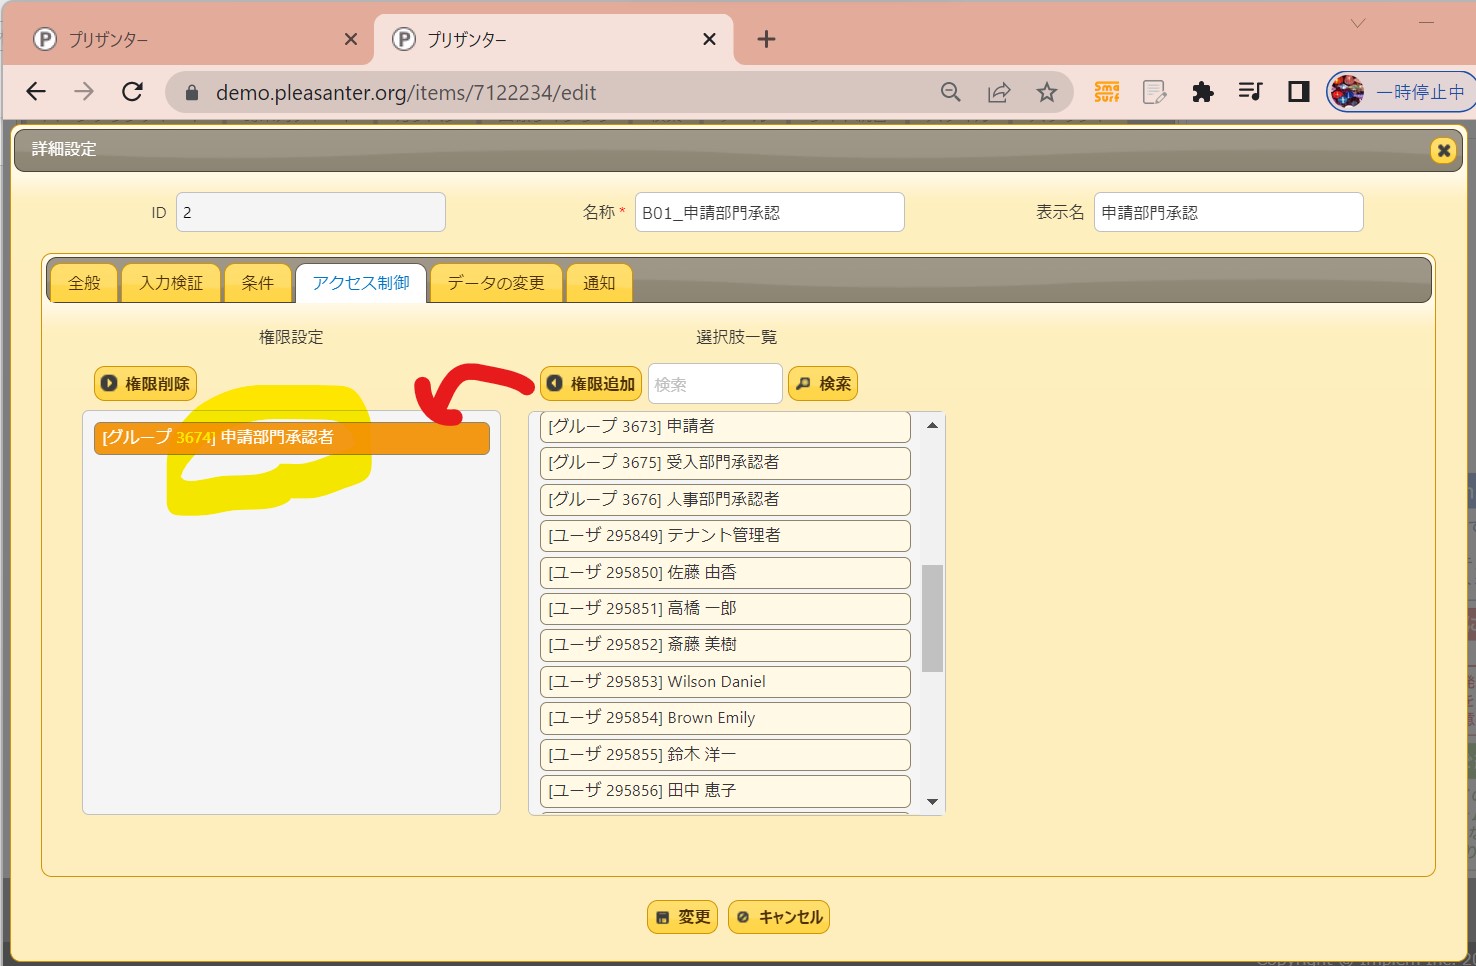Screen dimensions: 1476x966
Task: Open the zoom magnifier in address bar
Action: 951,92
